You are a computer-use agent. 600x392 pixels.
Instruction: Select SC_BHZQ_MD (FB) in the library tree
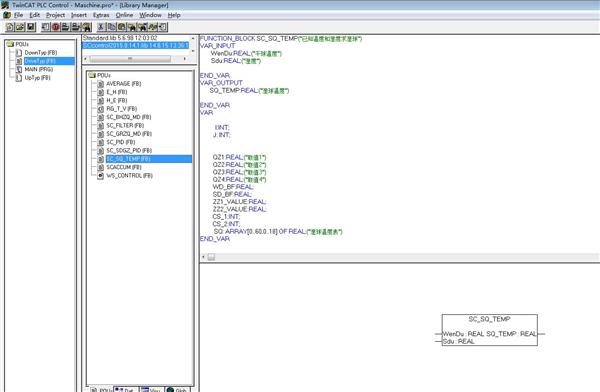pyautogui.click(x=129, y=117)
